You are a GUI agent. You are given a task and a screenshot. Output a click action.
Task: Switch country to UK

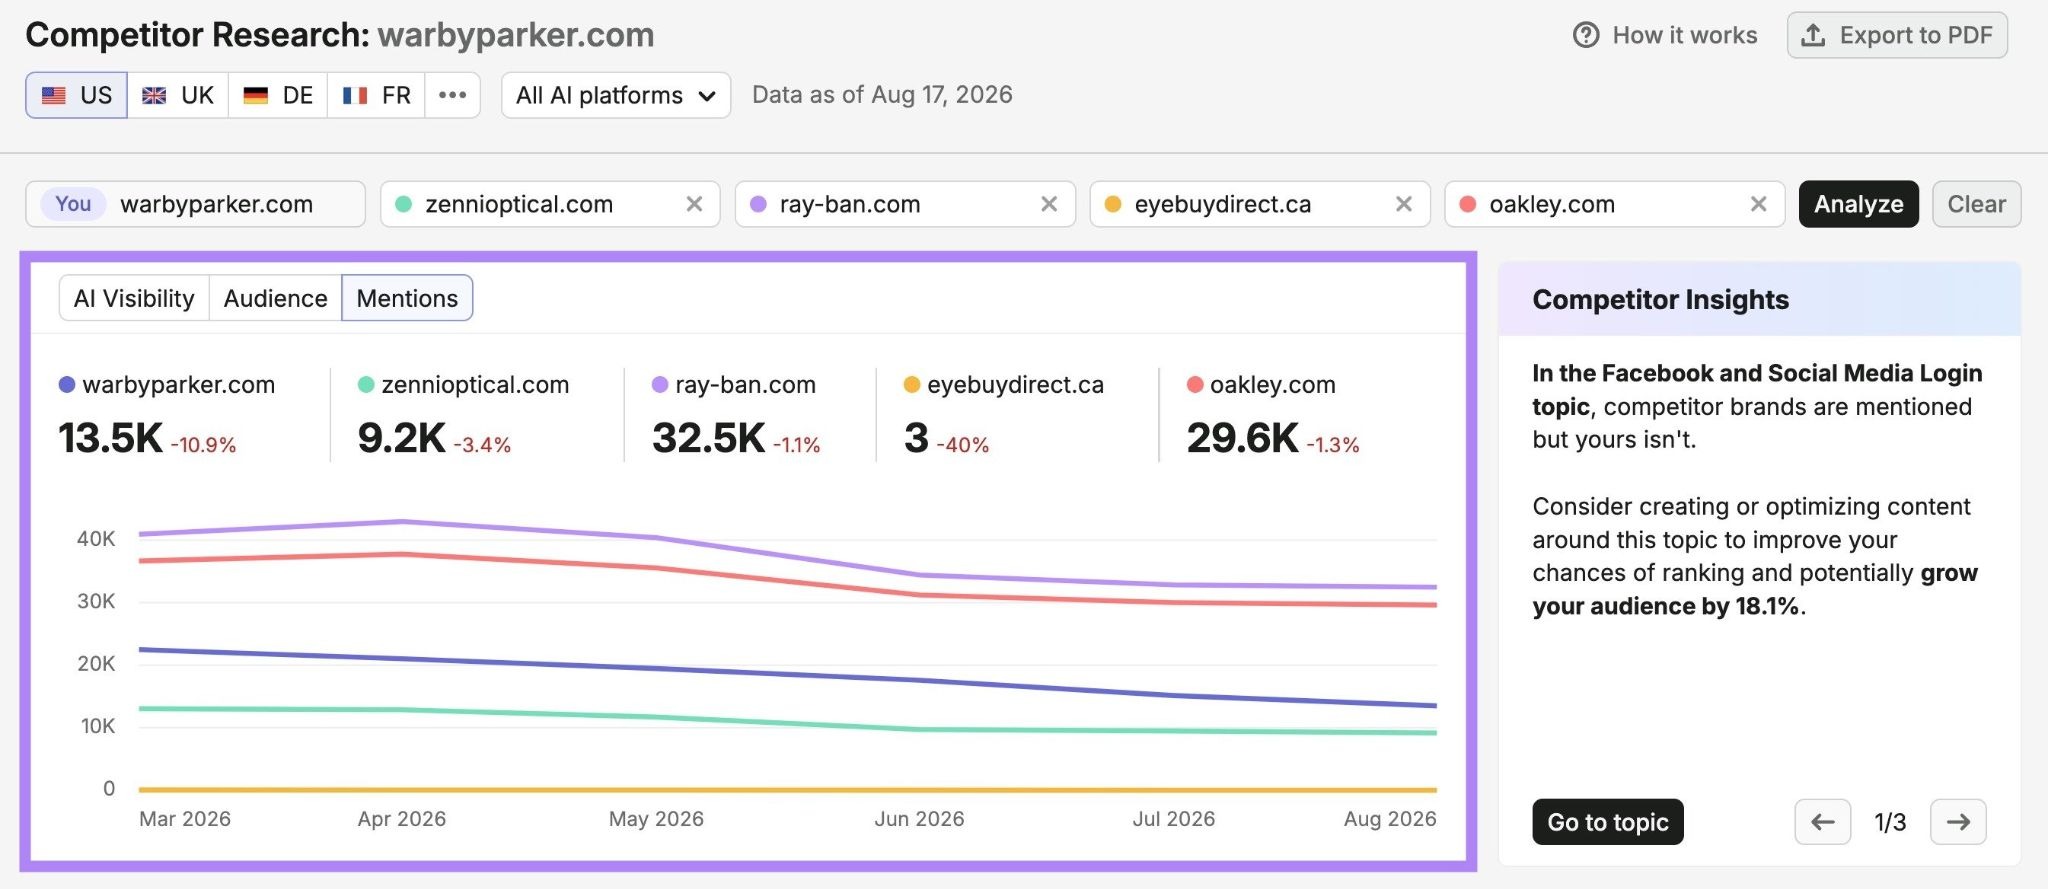(x=178, y=95)
